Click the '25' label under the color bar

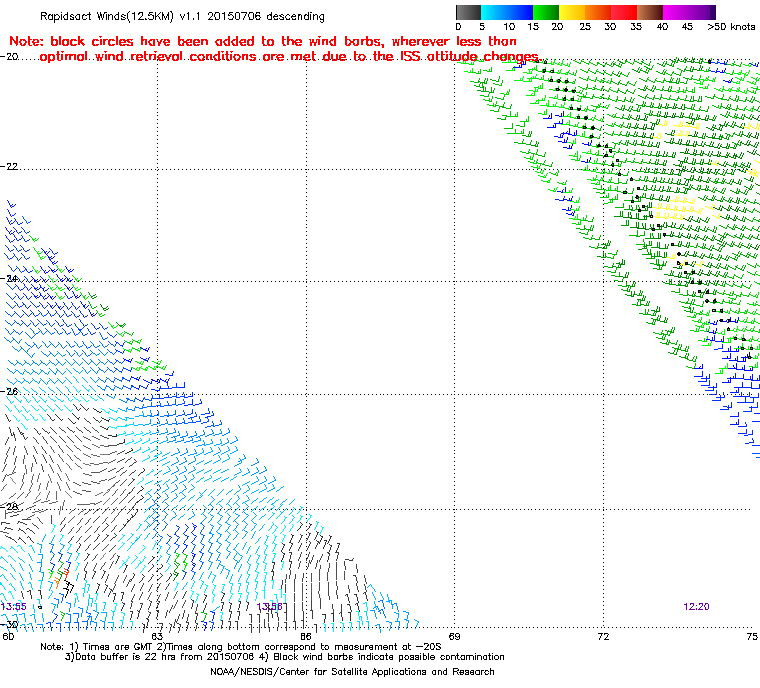point(585,27)
